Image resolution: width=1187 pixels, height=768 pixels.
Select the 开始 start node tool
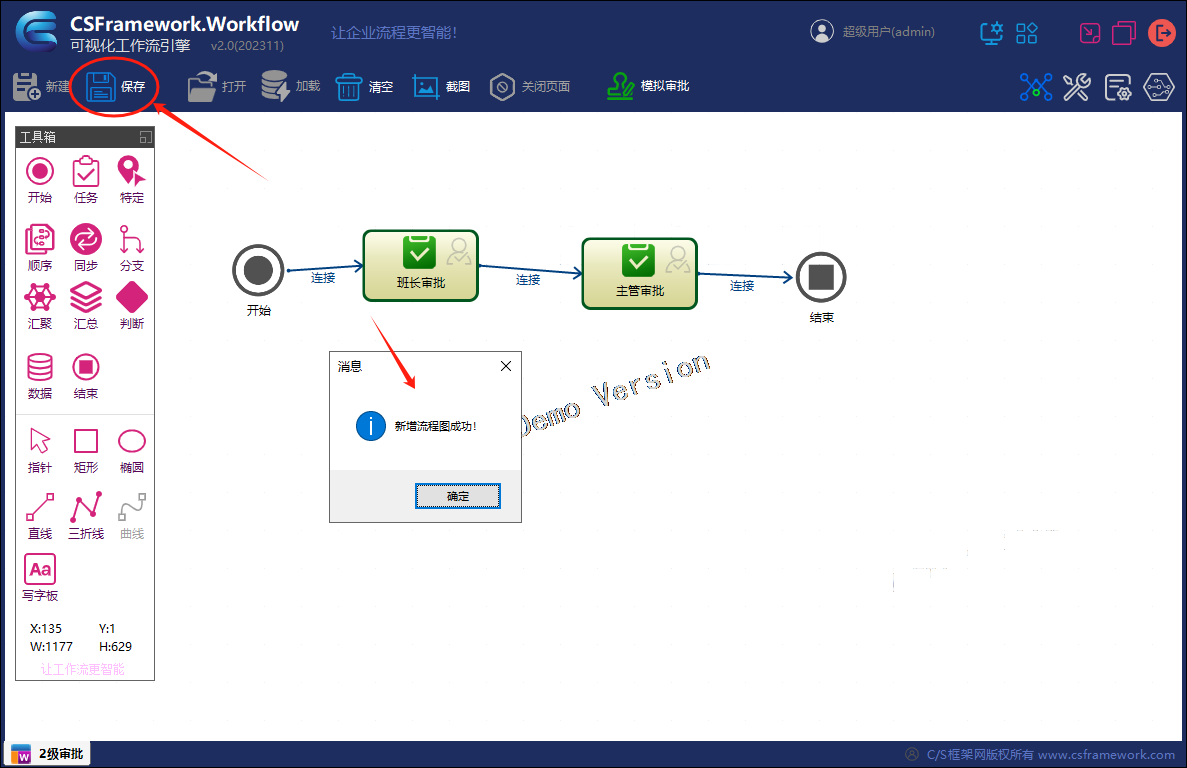point(40,180)
